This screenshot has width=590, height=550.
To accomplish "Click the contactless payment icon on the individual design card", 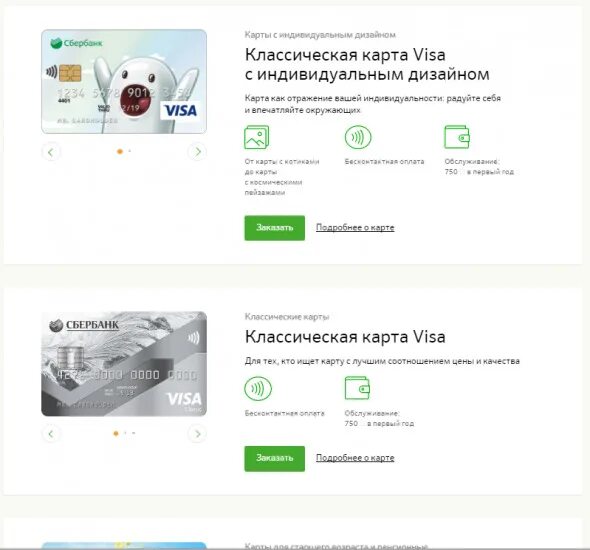I will click(x=358, y=137).
